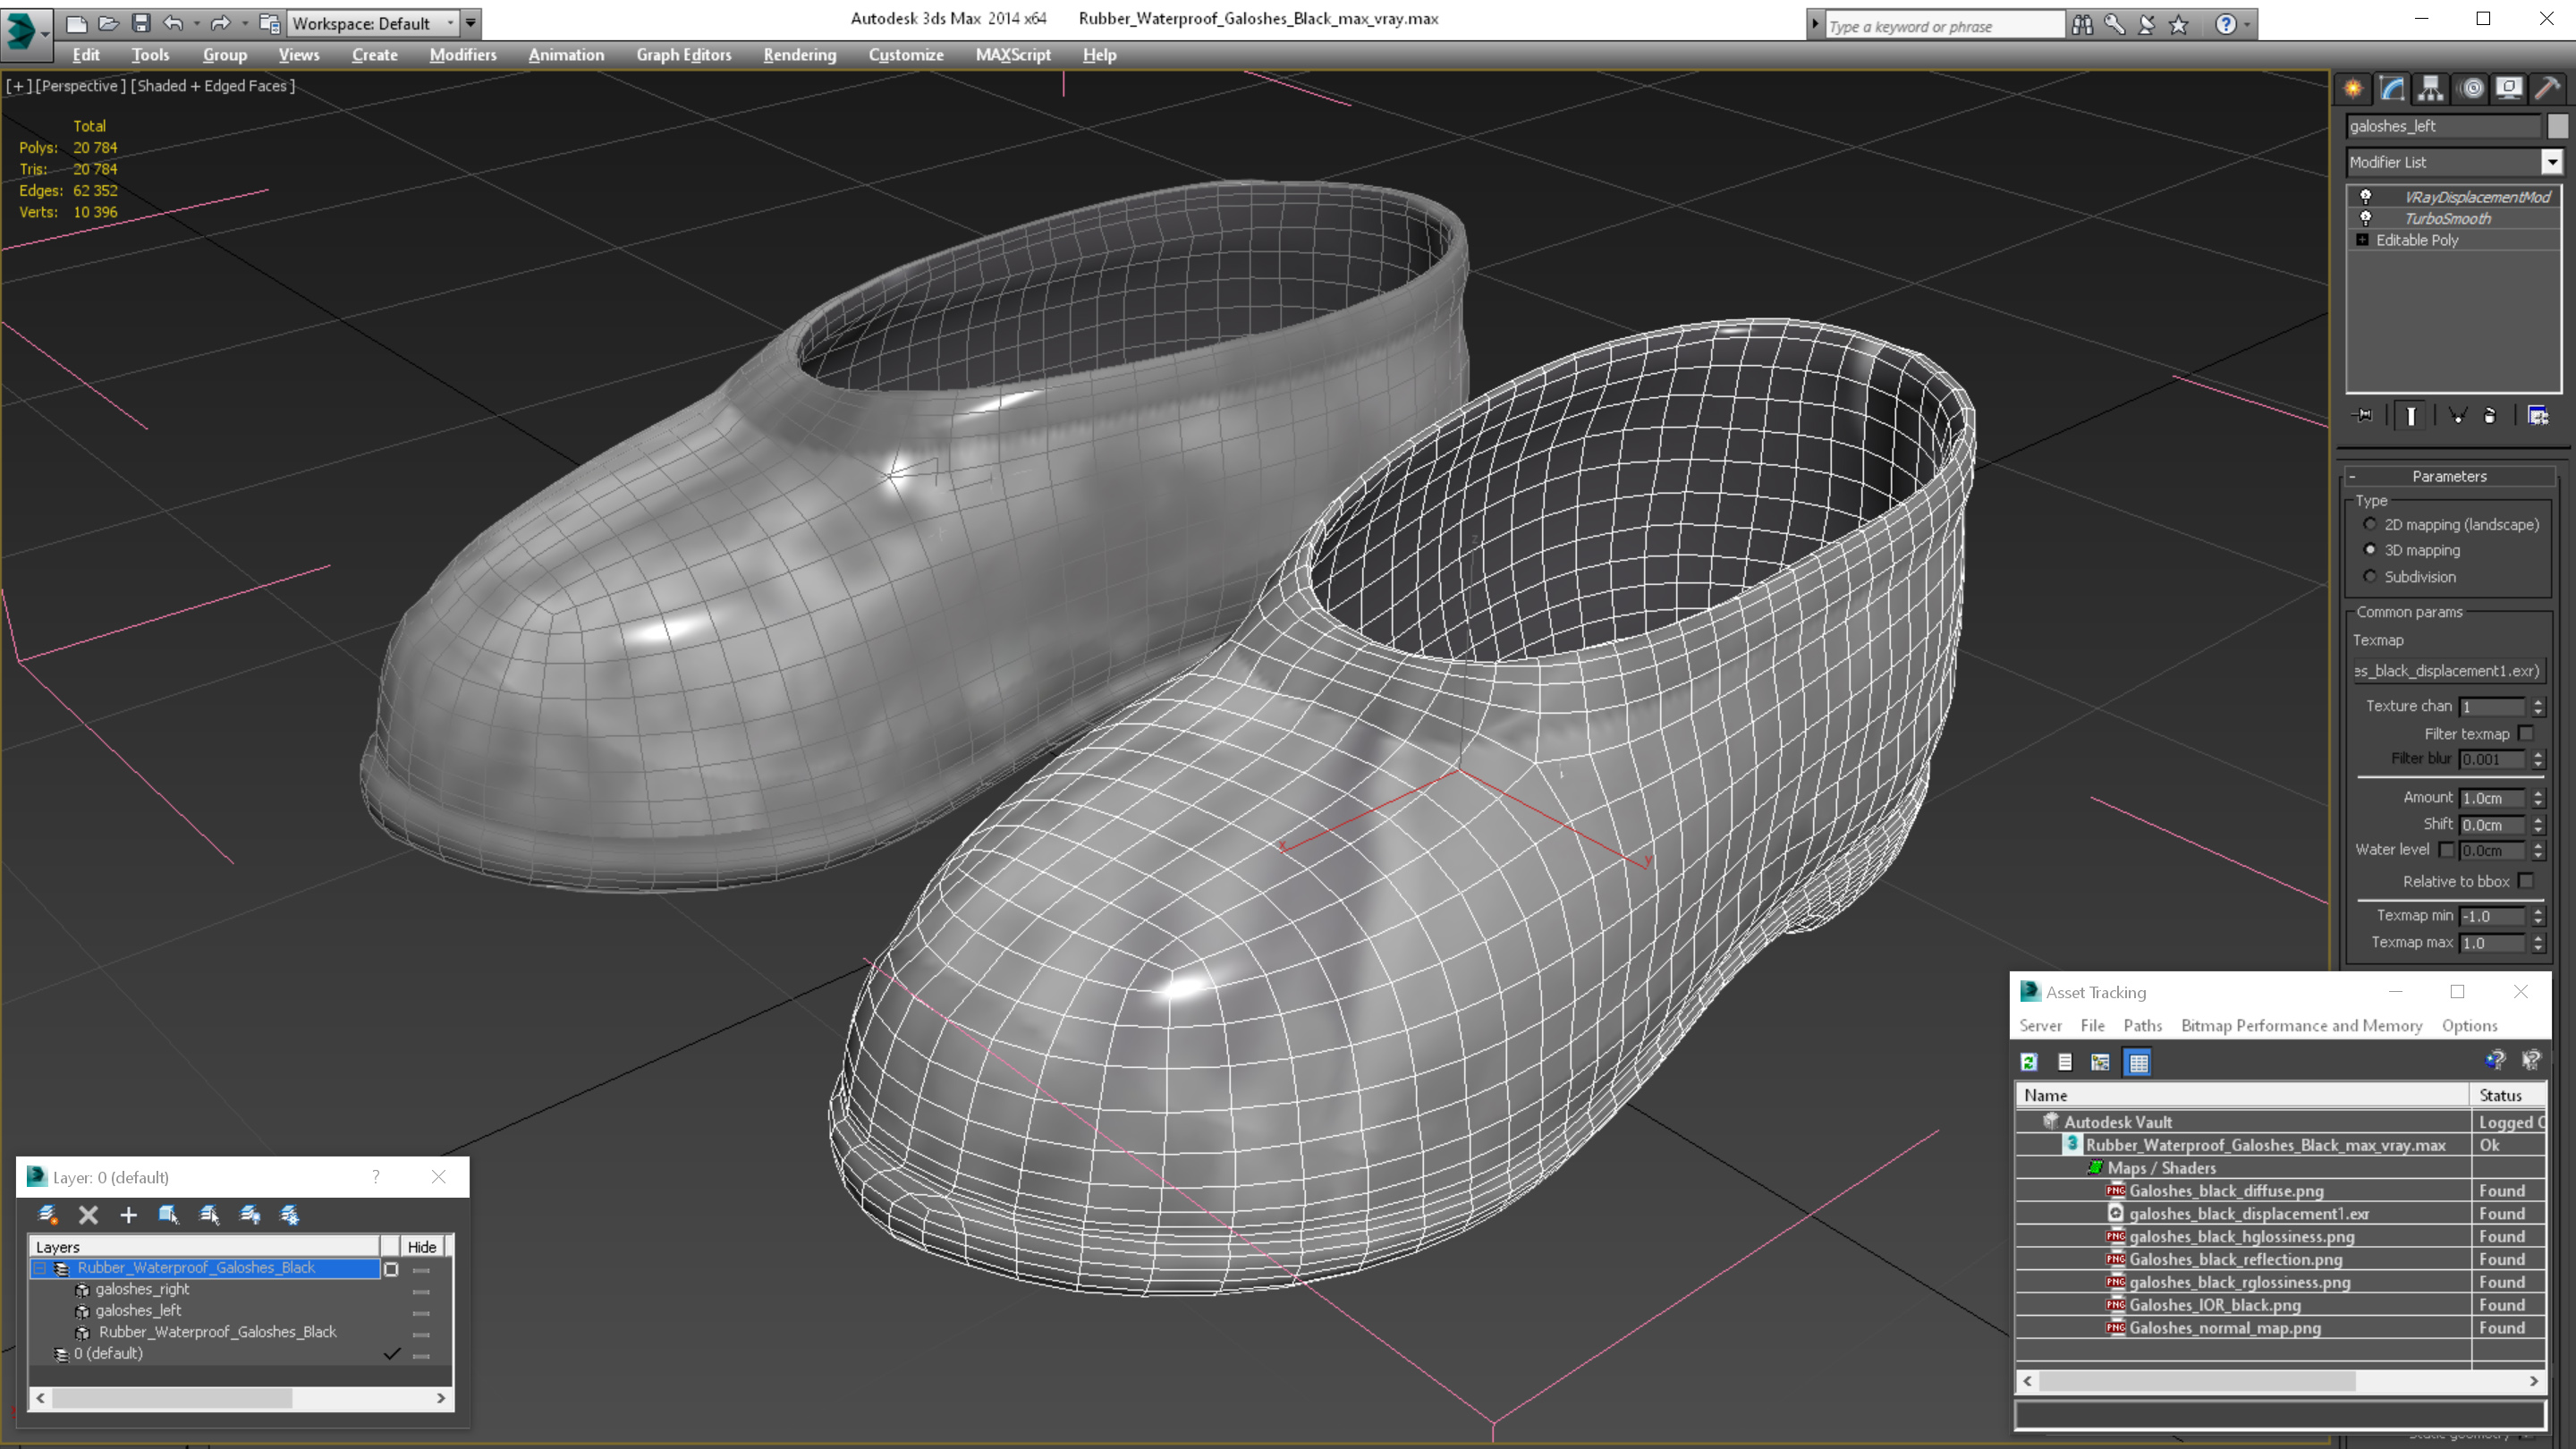Click the Shaded + Edged Faces viewport label
Viewport: 2576px width, 1449px height.
point(213,86)
